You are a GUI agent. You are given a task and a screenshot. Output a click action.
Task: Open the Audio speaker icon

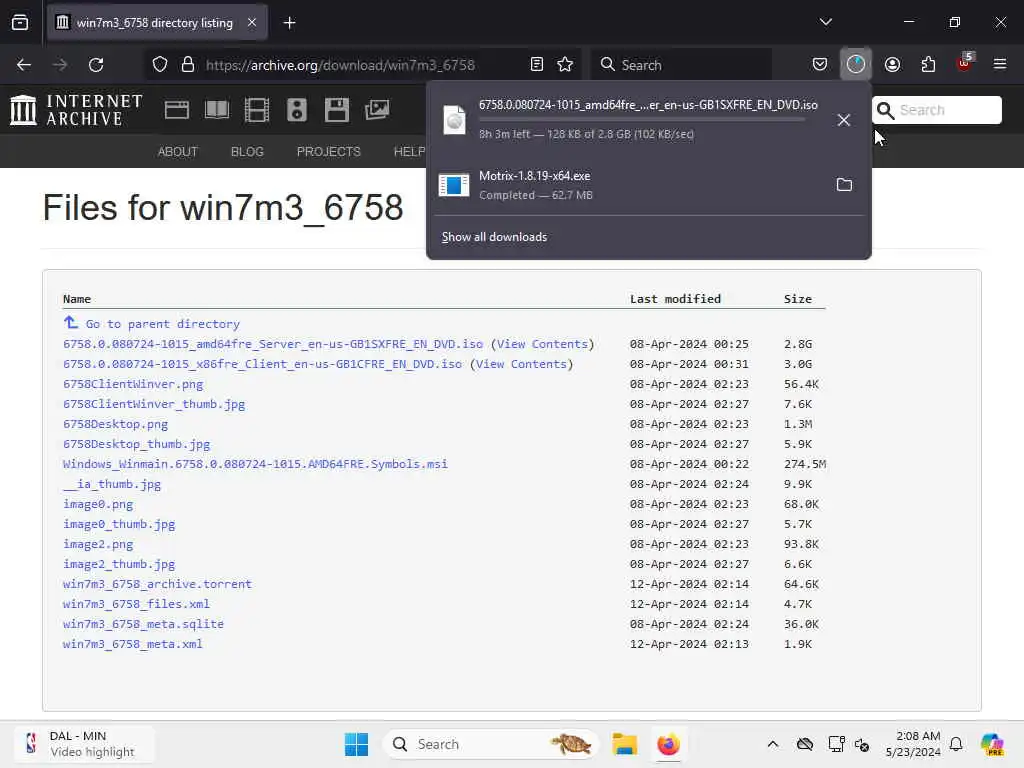296,110
